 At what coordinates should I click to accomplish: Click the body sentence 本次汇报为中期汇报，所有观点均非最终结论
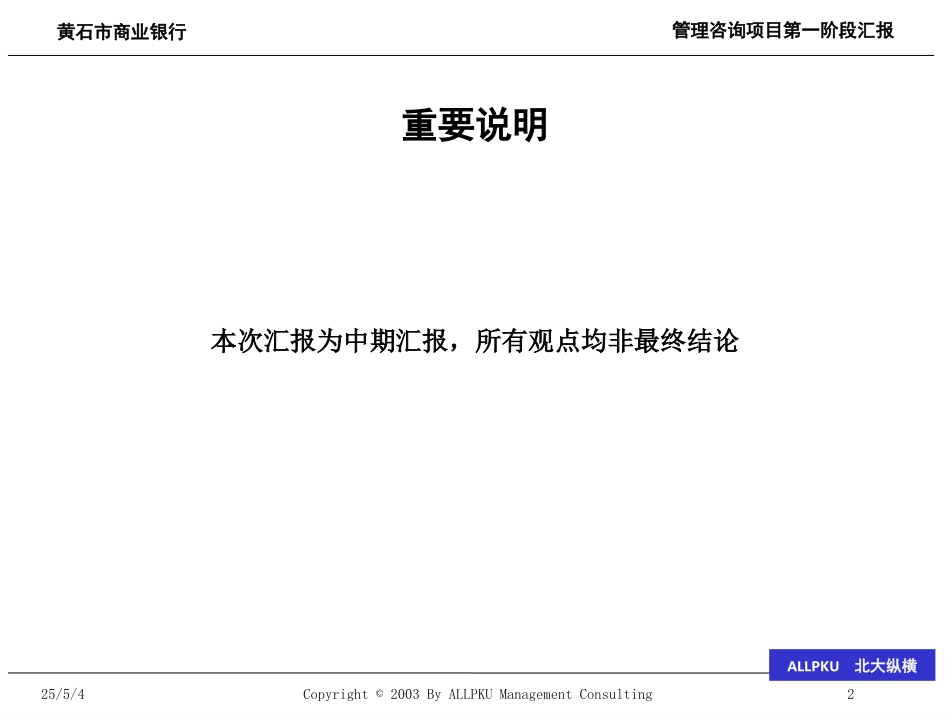click(474, 340)
